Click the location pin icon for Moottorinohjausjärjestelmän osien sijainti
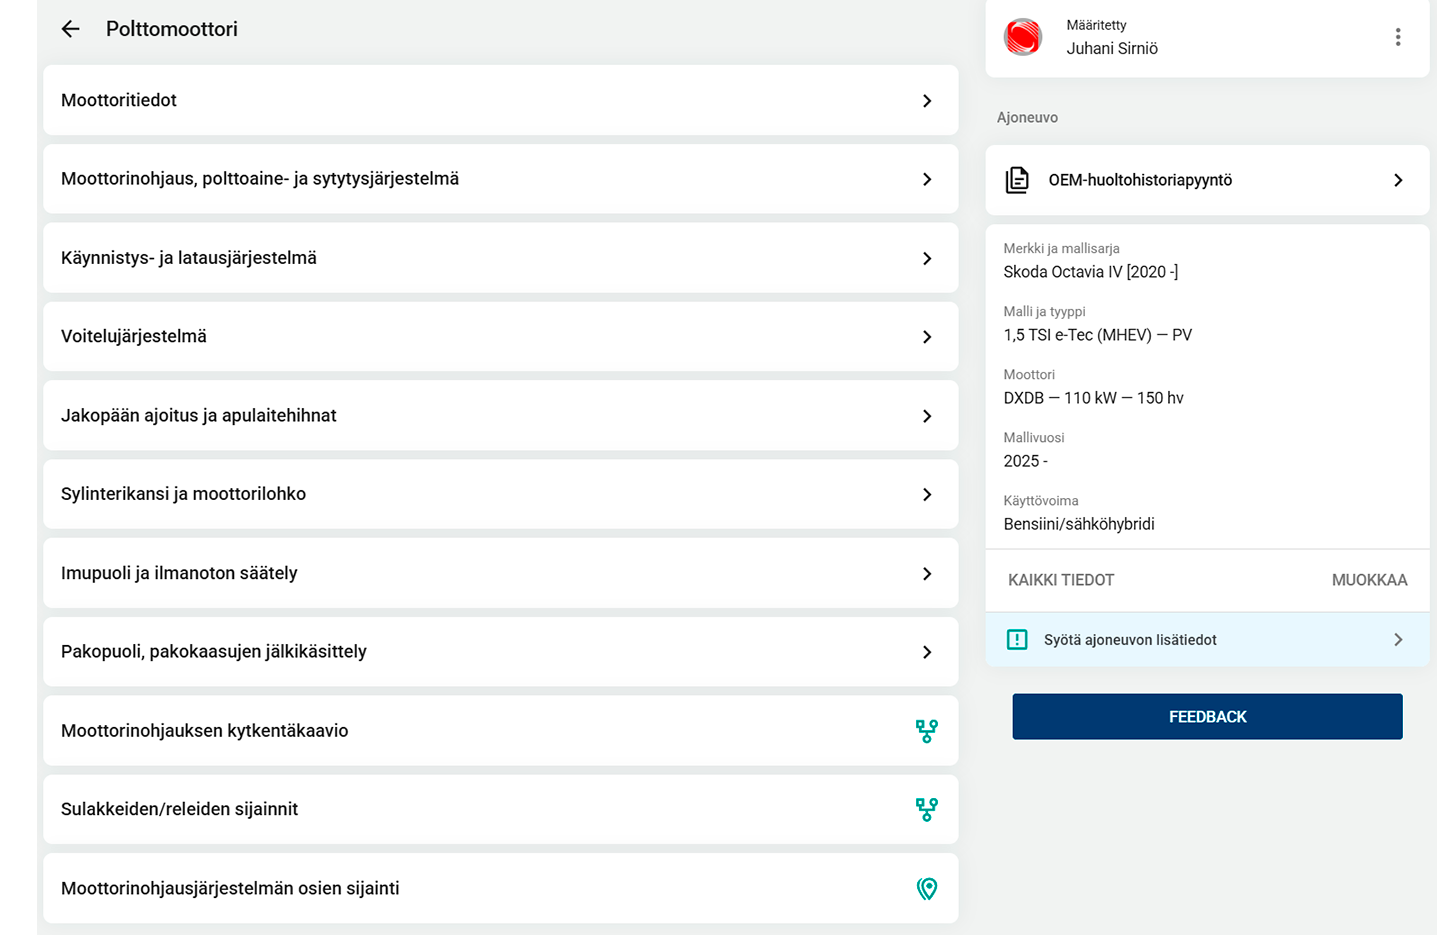This screenshot has width=1437, height=935. (x=926, y=888)
